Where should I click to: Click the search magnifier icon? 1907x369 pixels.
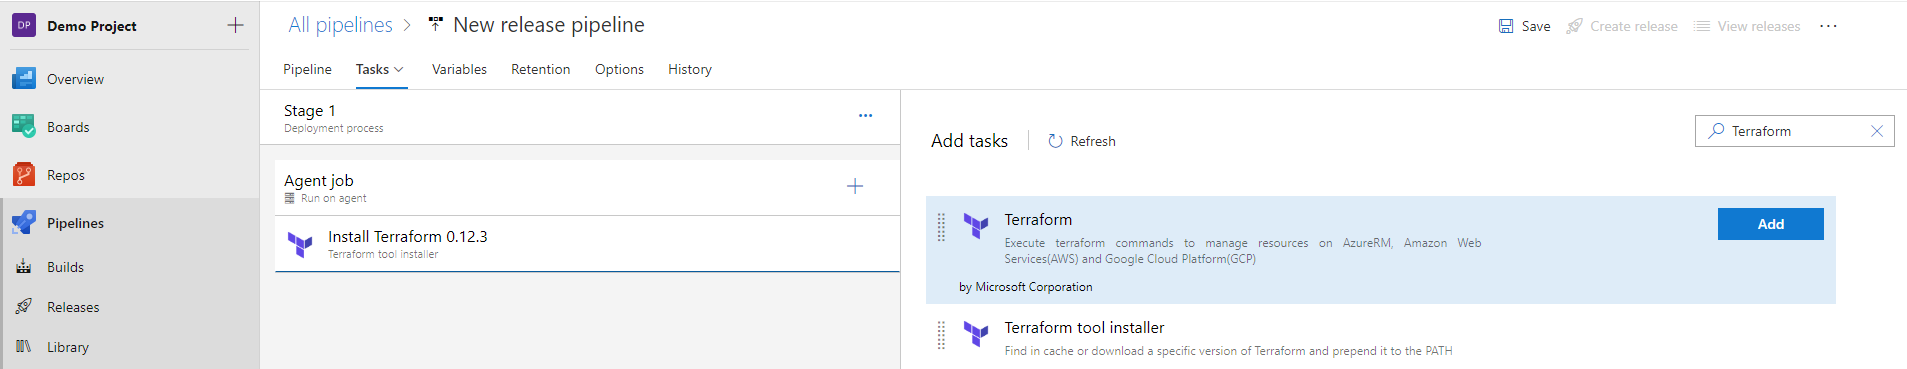click(x=1716, y=131)
